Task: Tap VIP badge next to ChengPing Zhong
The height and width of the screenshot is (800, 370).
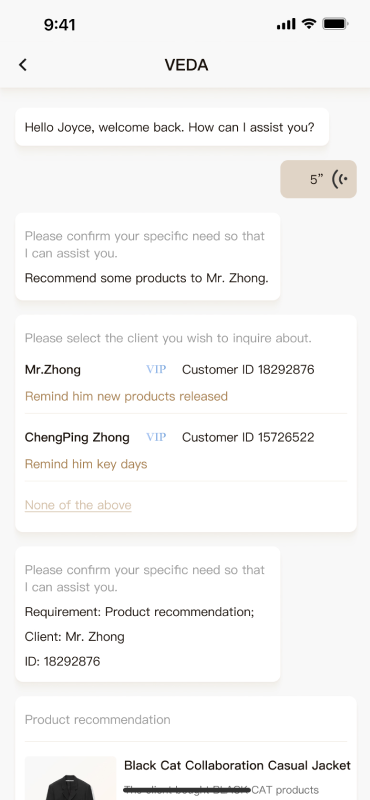Action: (x=156, y=437)
